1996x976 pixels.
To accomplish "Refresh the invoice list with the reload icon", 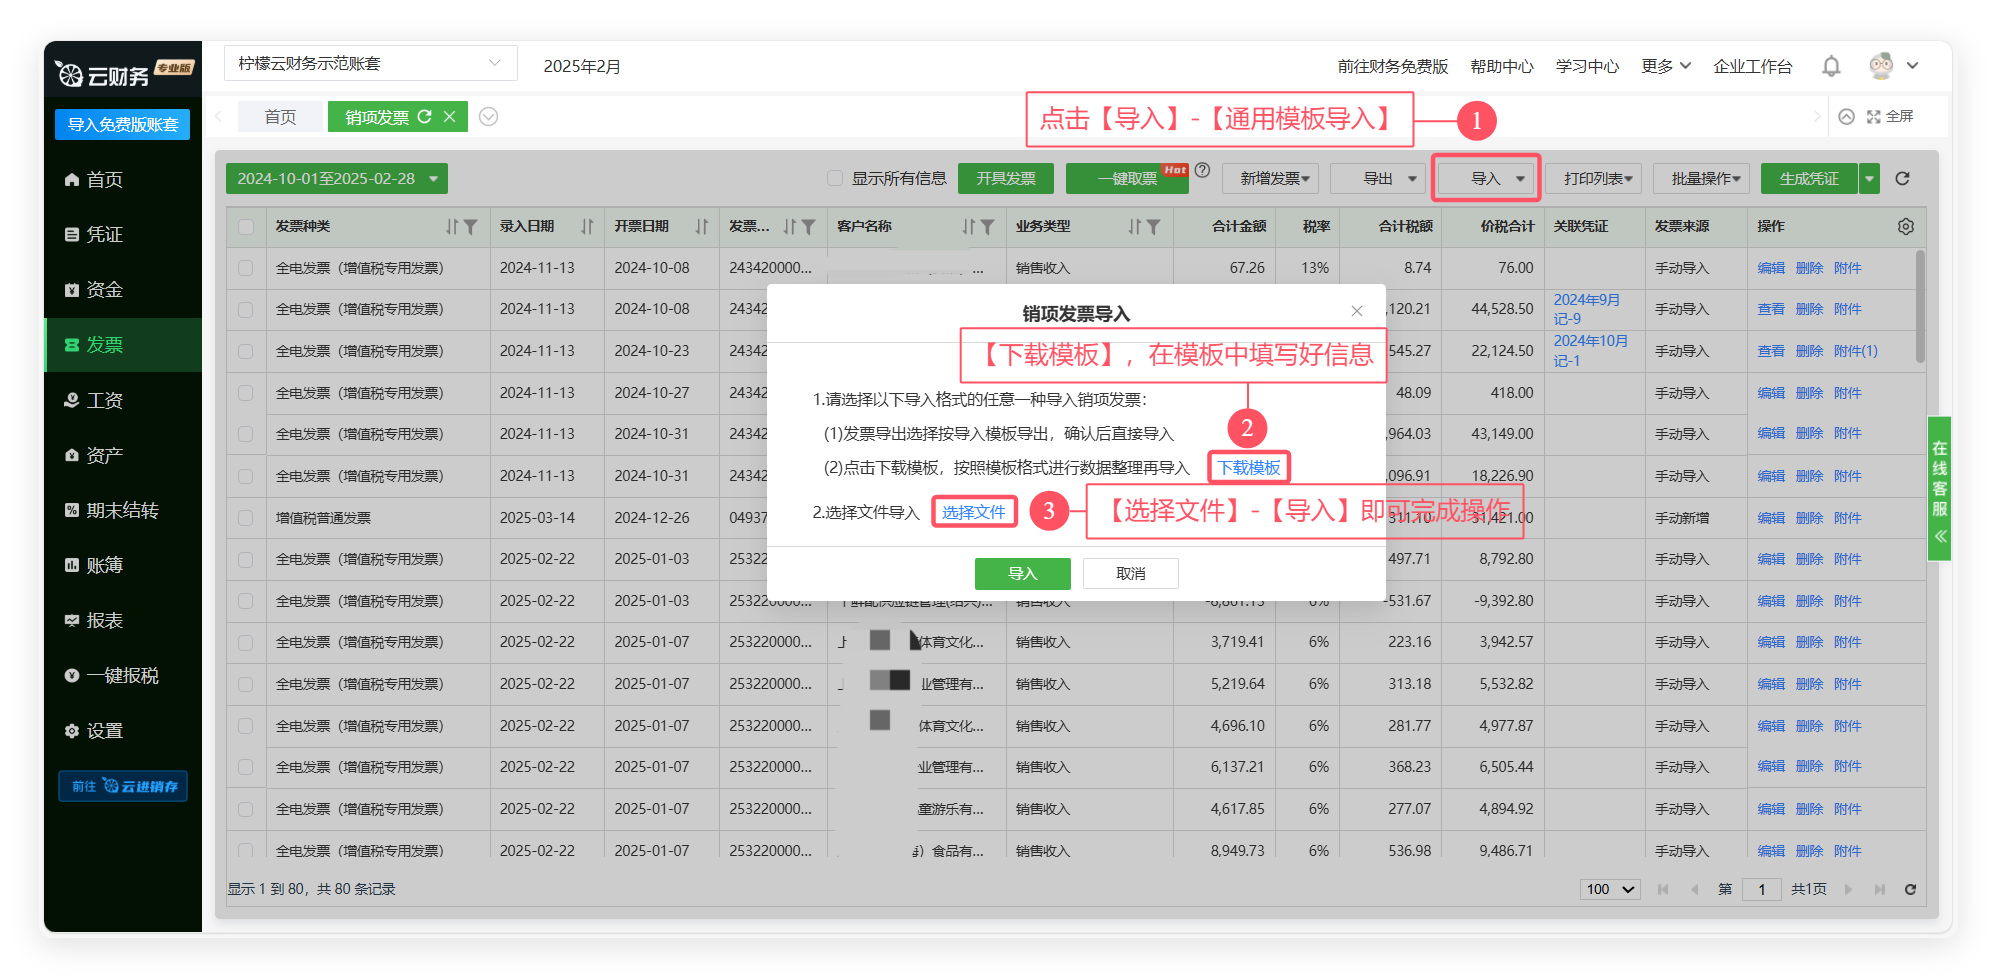I will click(1902, 179).
